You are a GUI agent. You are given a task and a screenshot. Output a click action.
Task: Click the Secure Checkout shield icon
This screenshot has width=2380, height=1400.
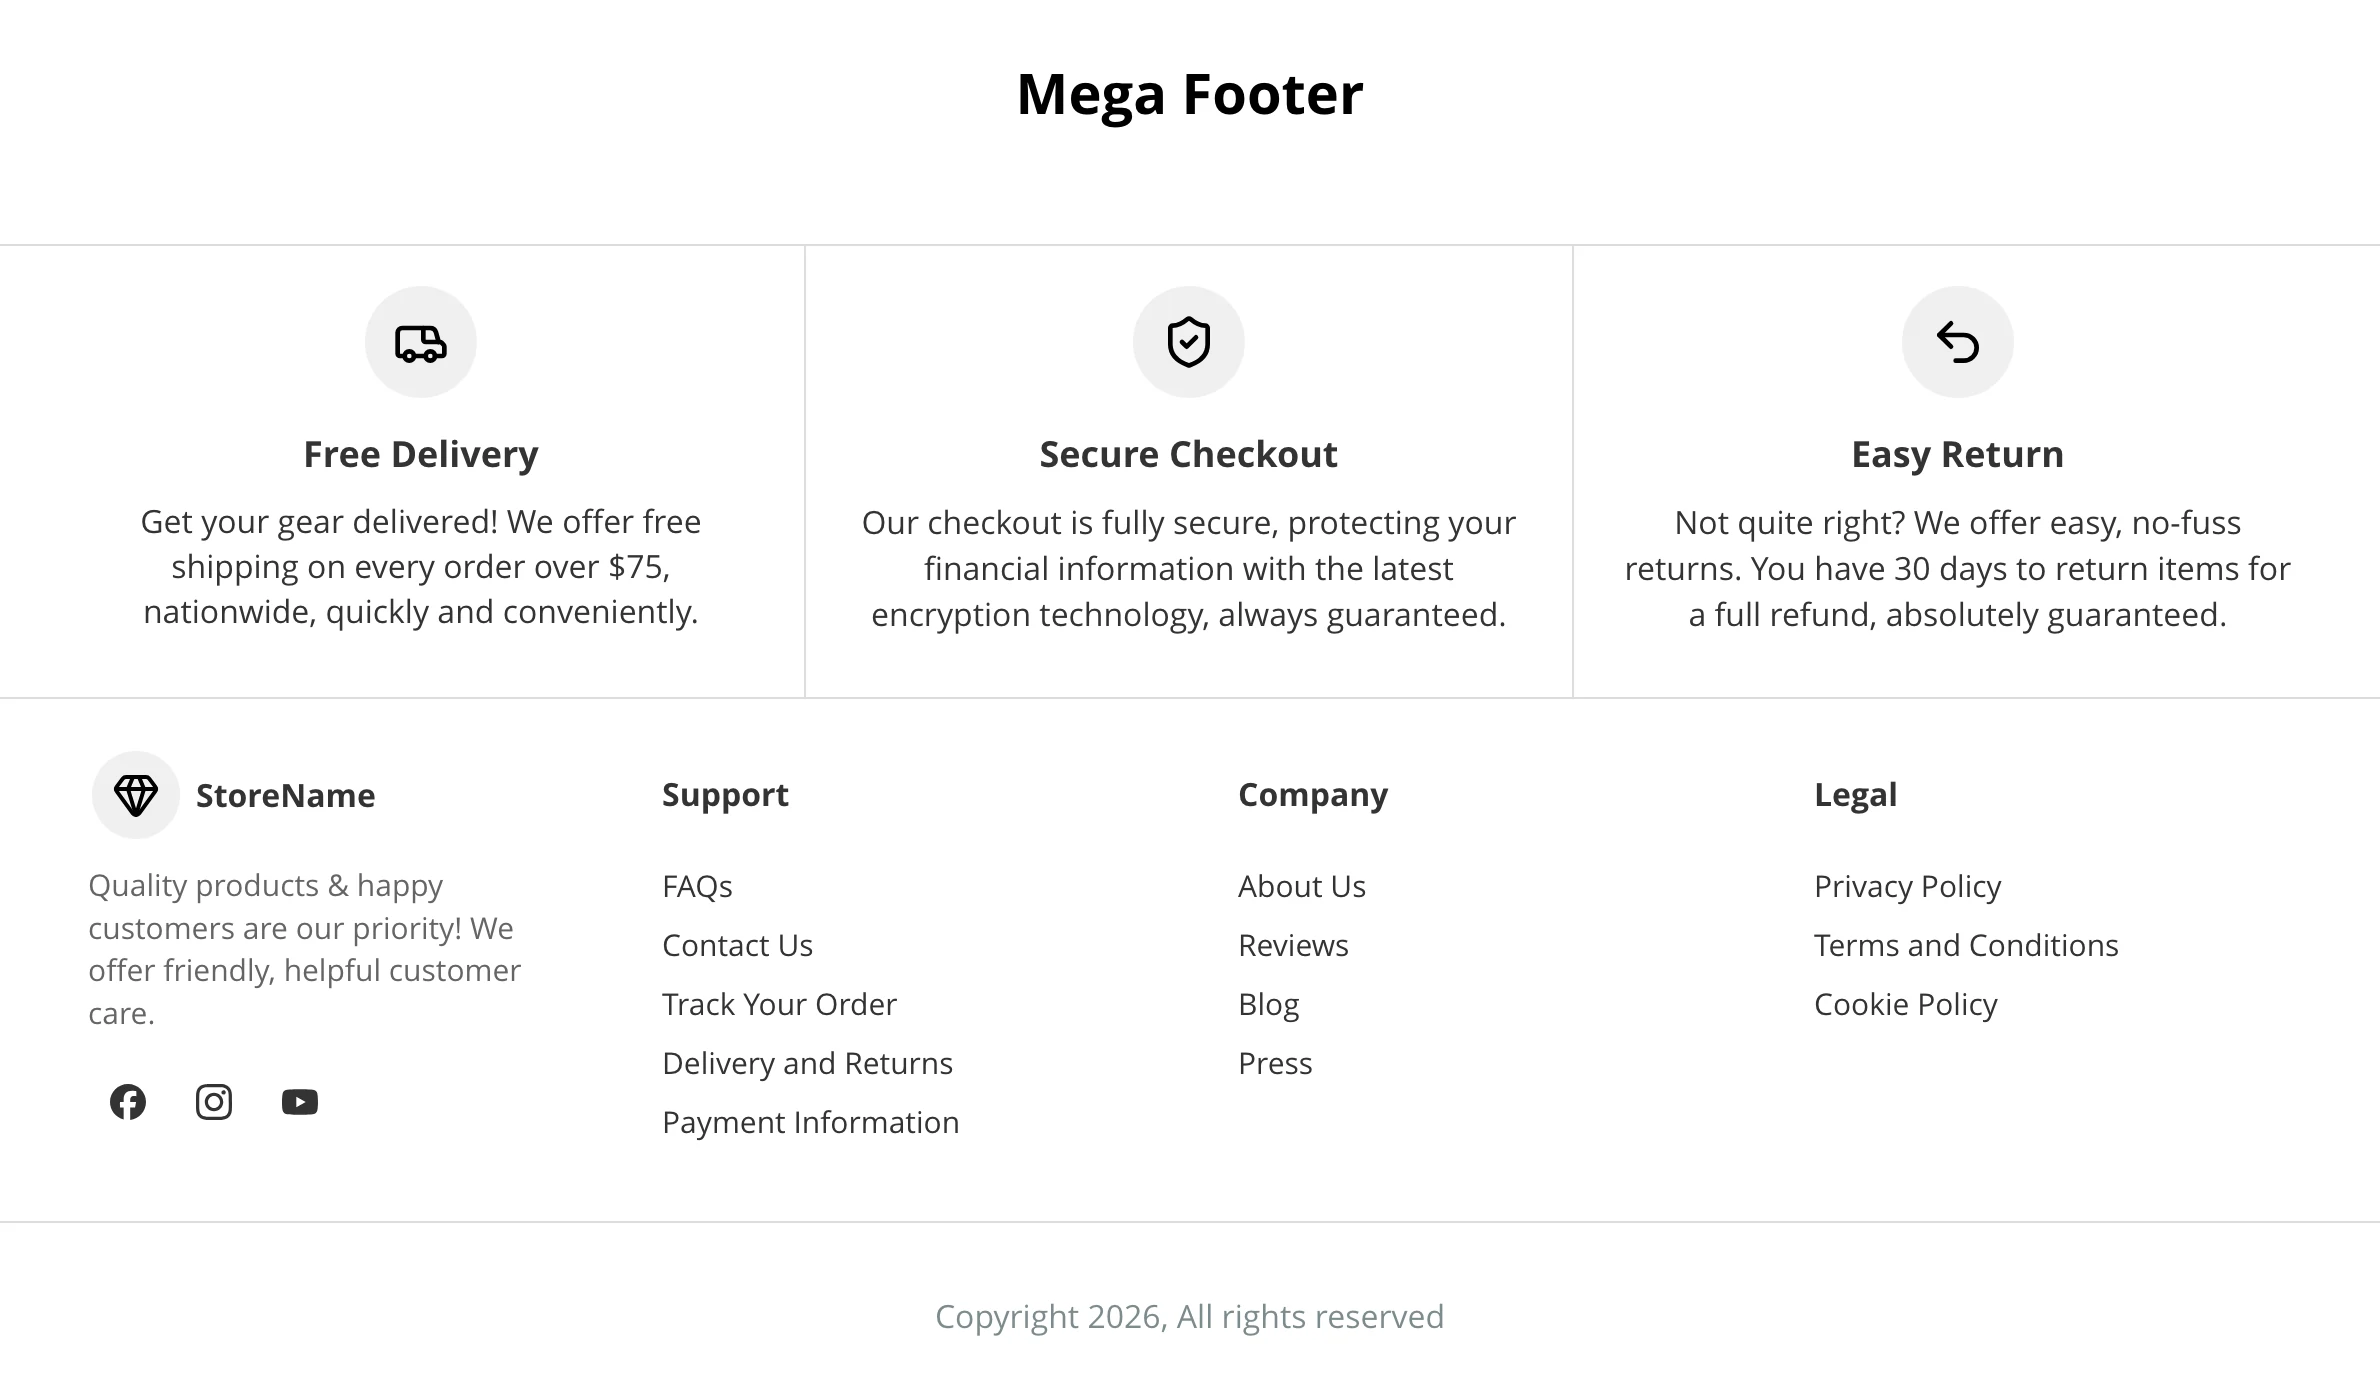pos(1188,341)
